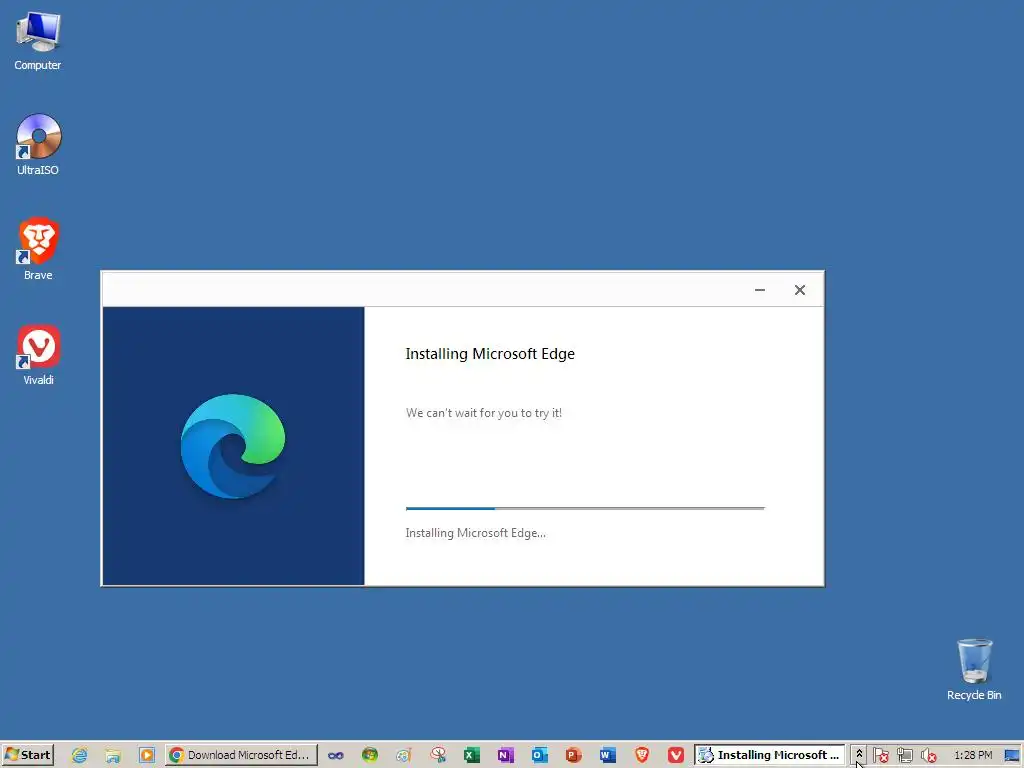The image size is (1024, 768).
Task: Launch PowerPoint from the taskbar
Action: click(573, 756)
